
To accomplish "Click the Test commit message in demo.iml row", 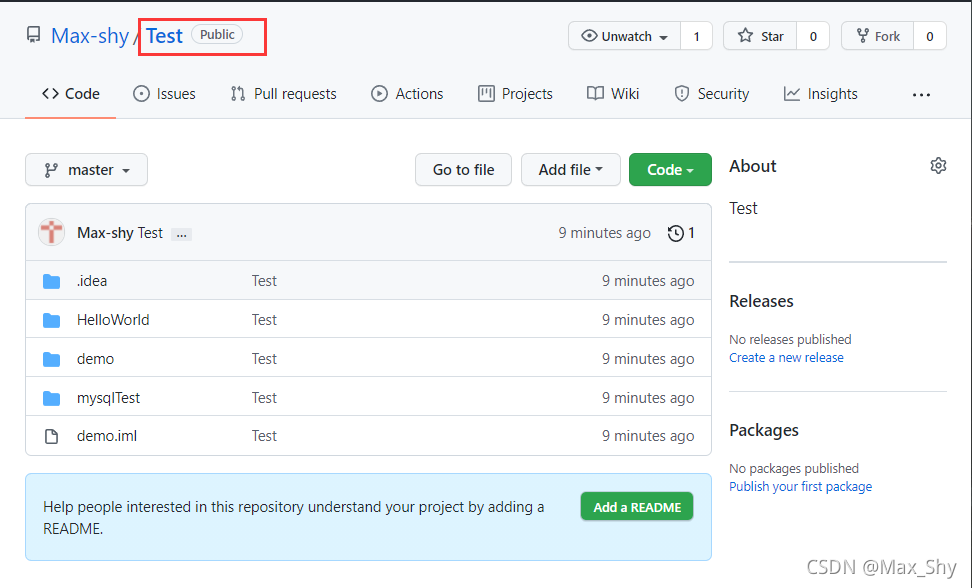I will [x=264, y=436].
